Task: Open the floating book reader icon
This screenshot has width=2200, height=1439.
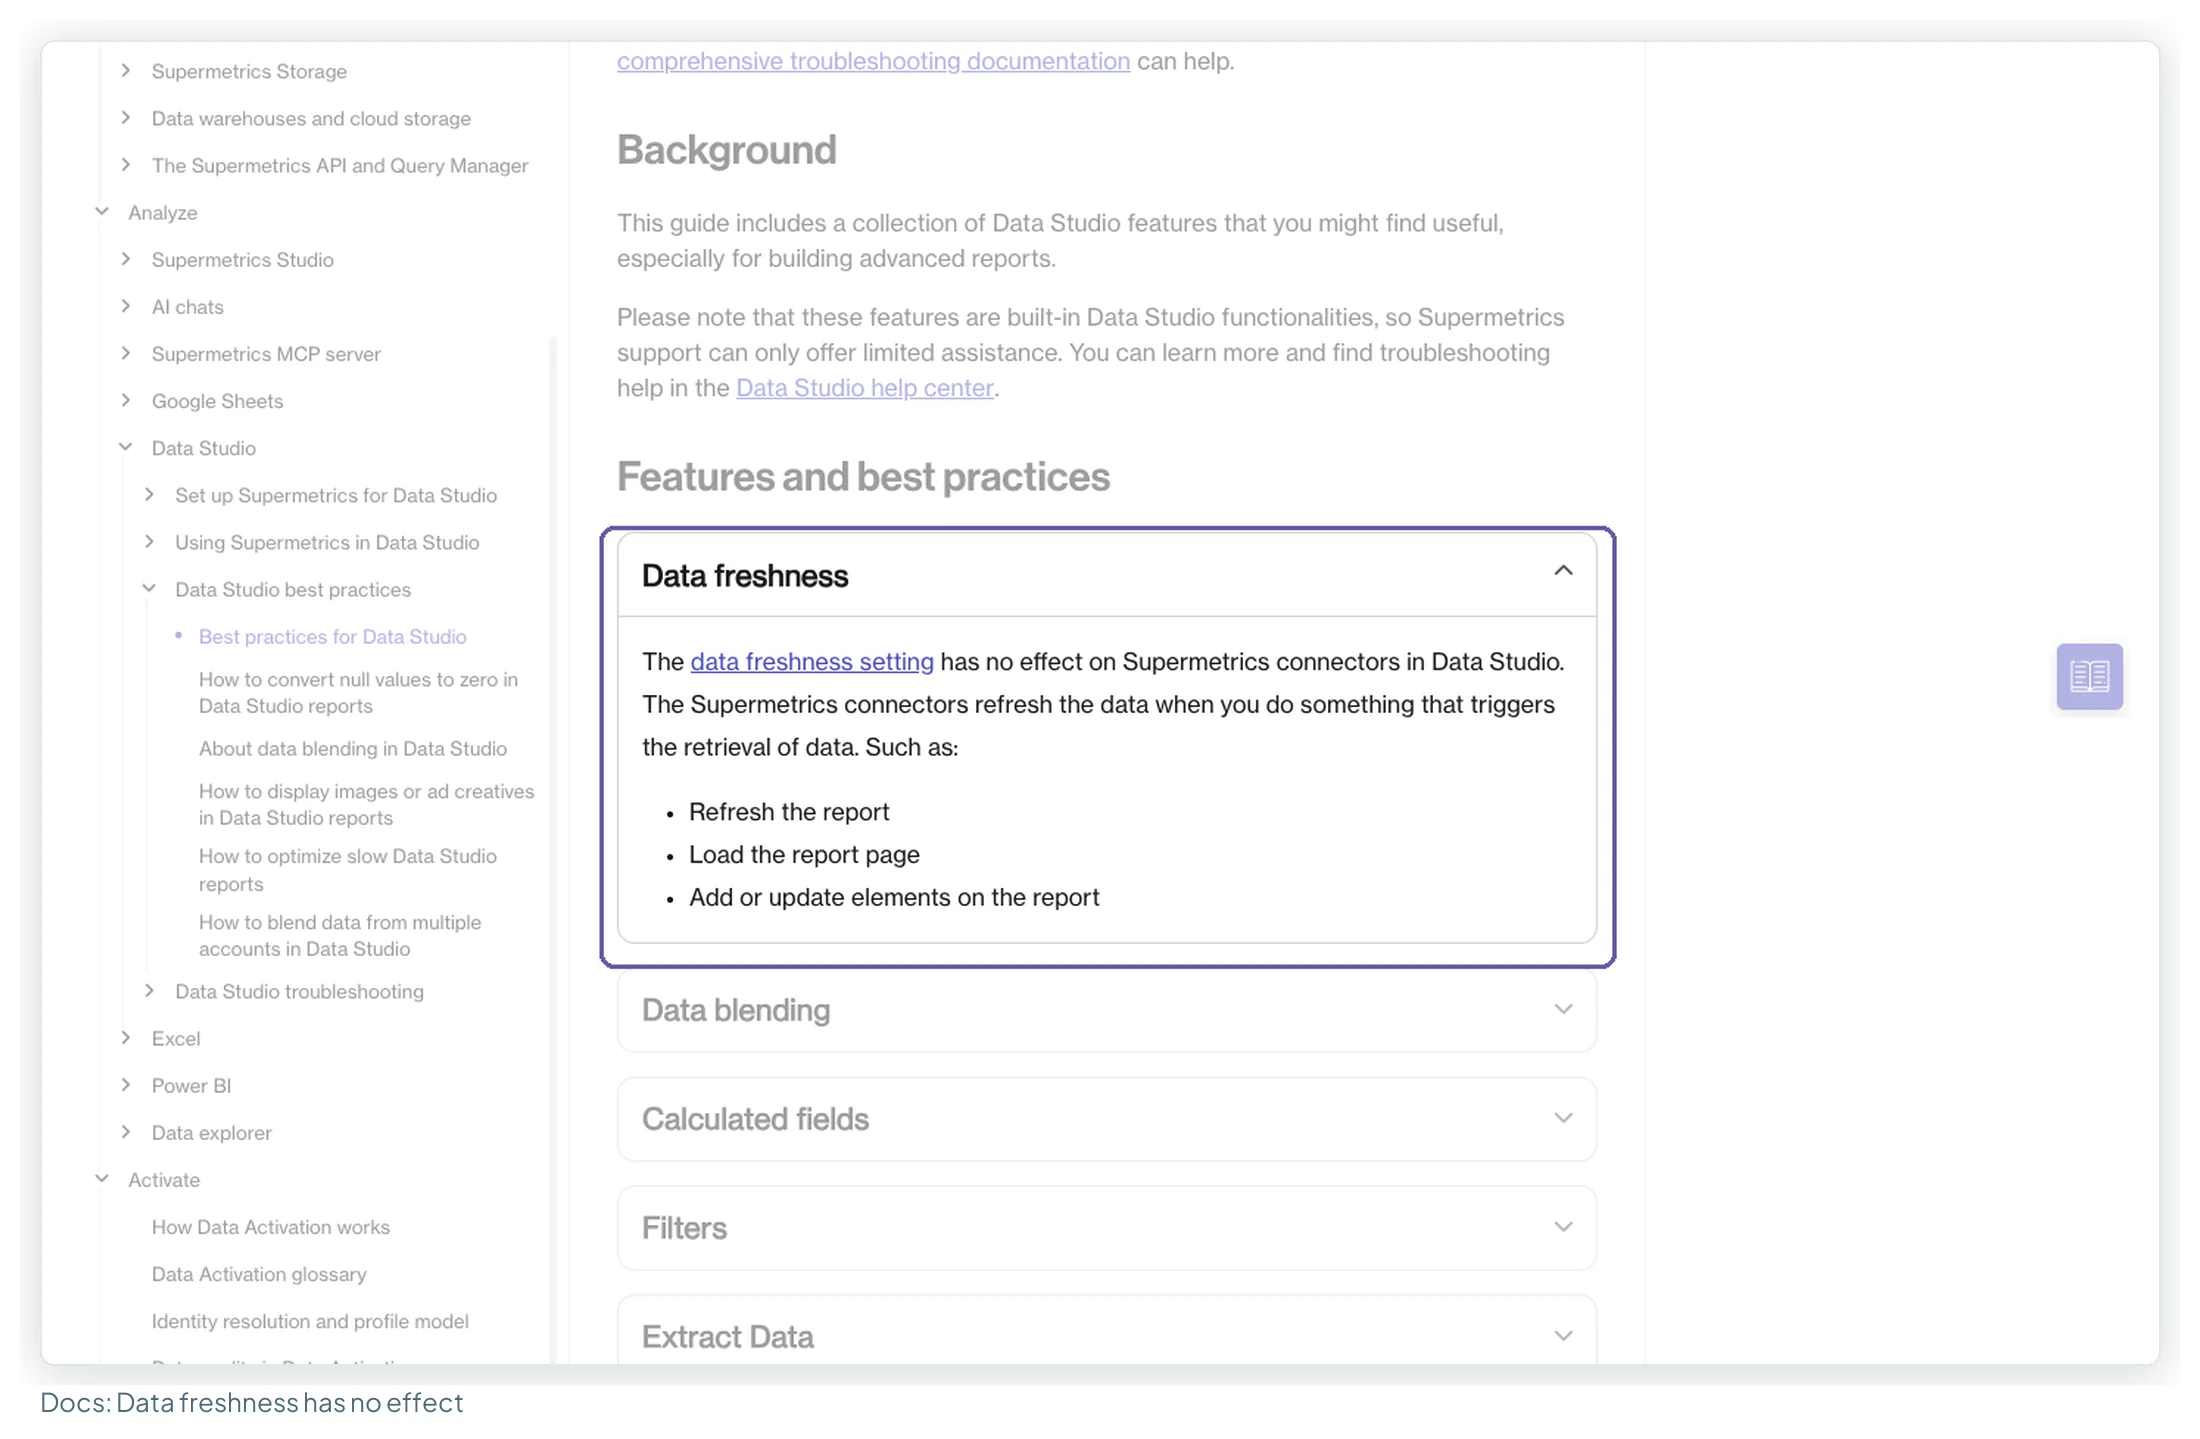Action: [x=2089, y=676]
